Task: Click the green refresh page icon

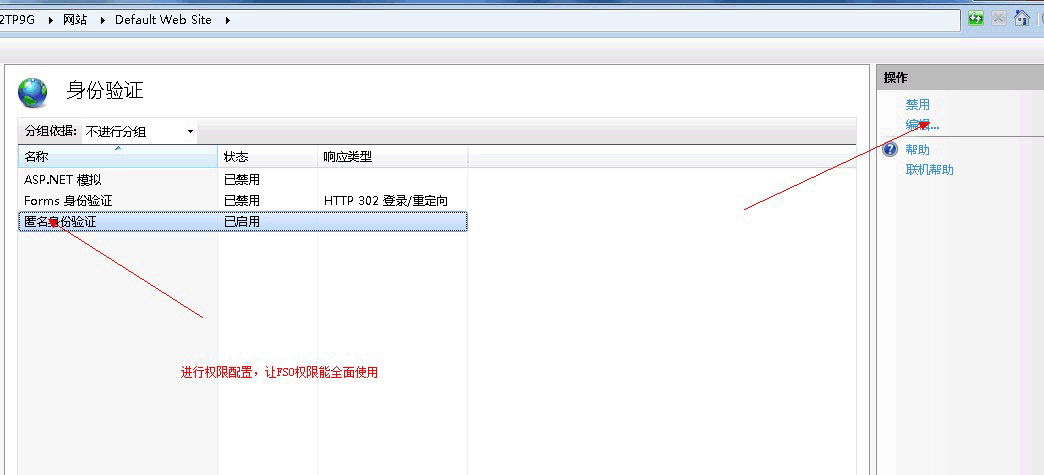Action: tap(976, 19)
